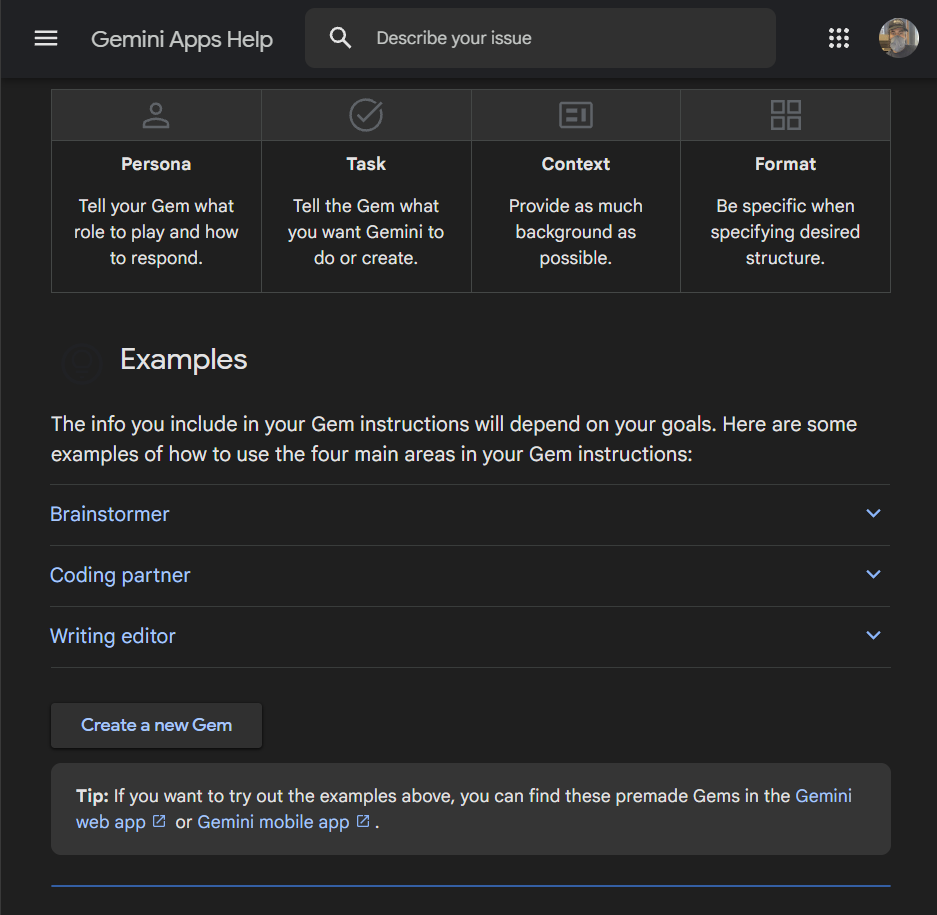Click the Persona person icon

point(156,115)
